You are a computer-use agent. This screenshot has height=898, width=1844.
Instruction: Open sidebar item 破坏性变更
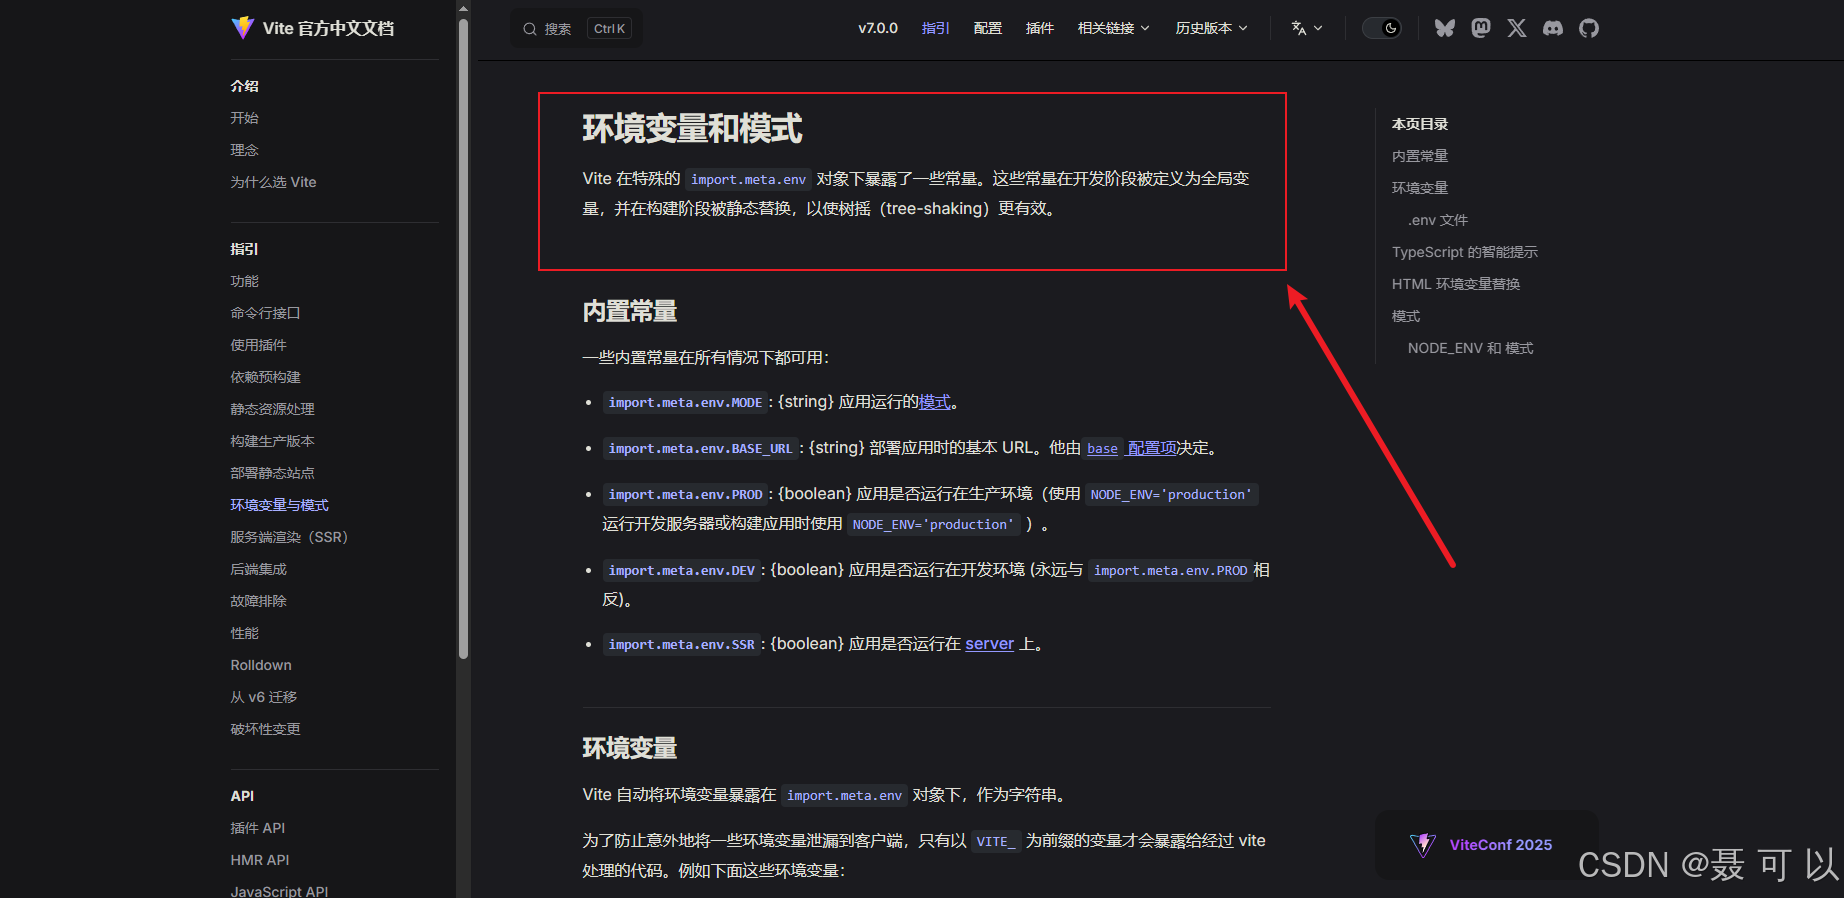point(265,729)
